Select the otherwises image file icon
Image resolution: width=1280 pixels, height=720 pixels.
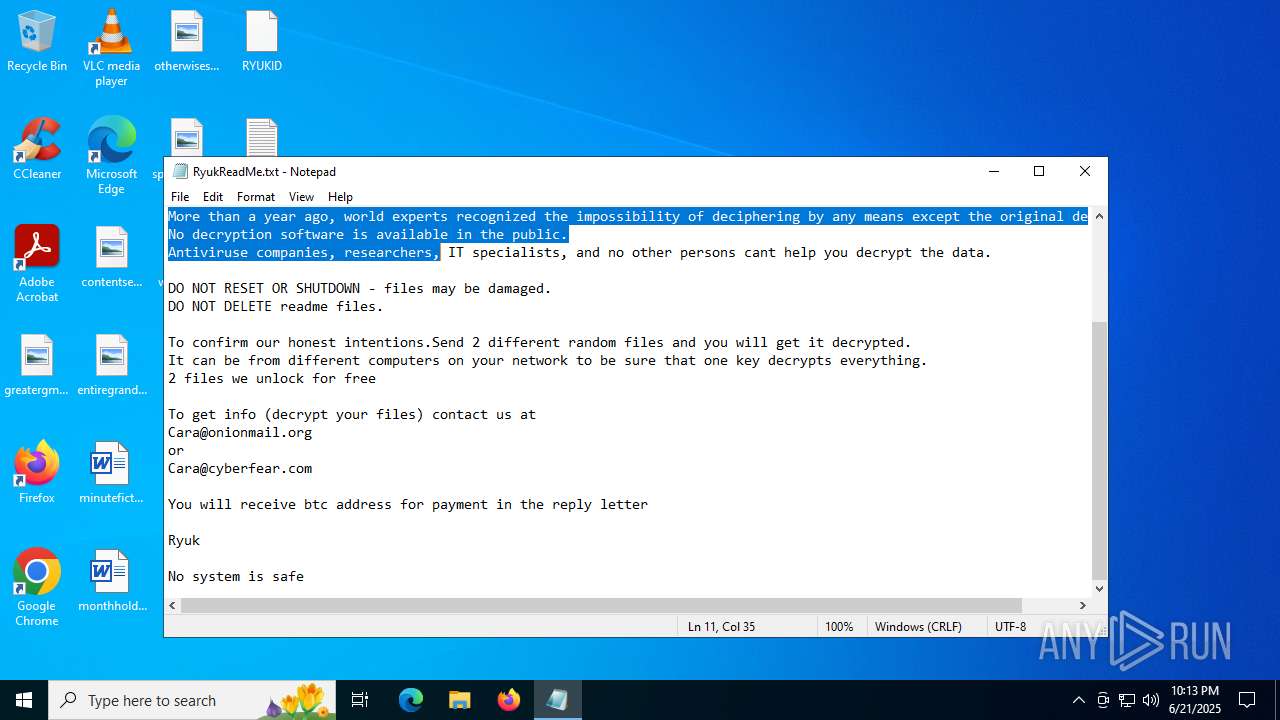point(186,42)
